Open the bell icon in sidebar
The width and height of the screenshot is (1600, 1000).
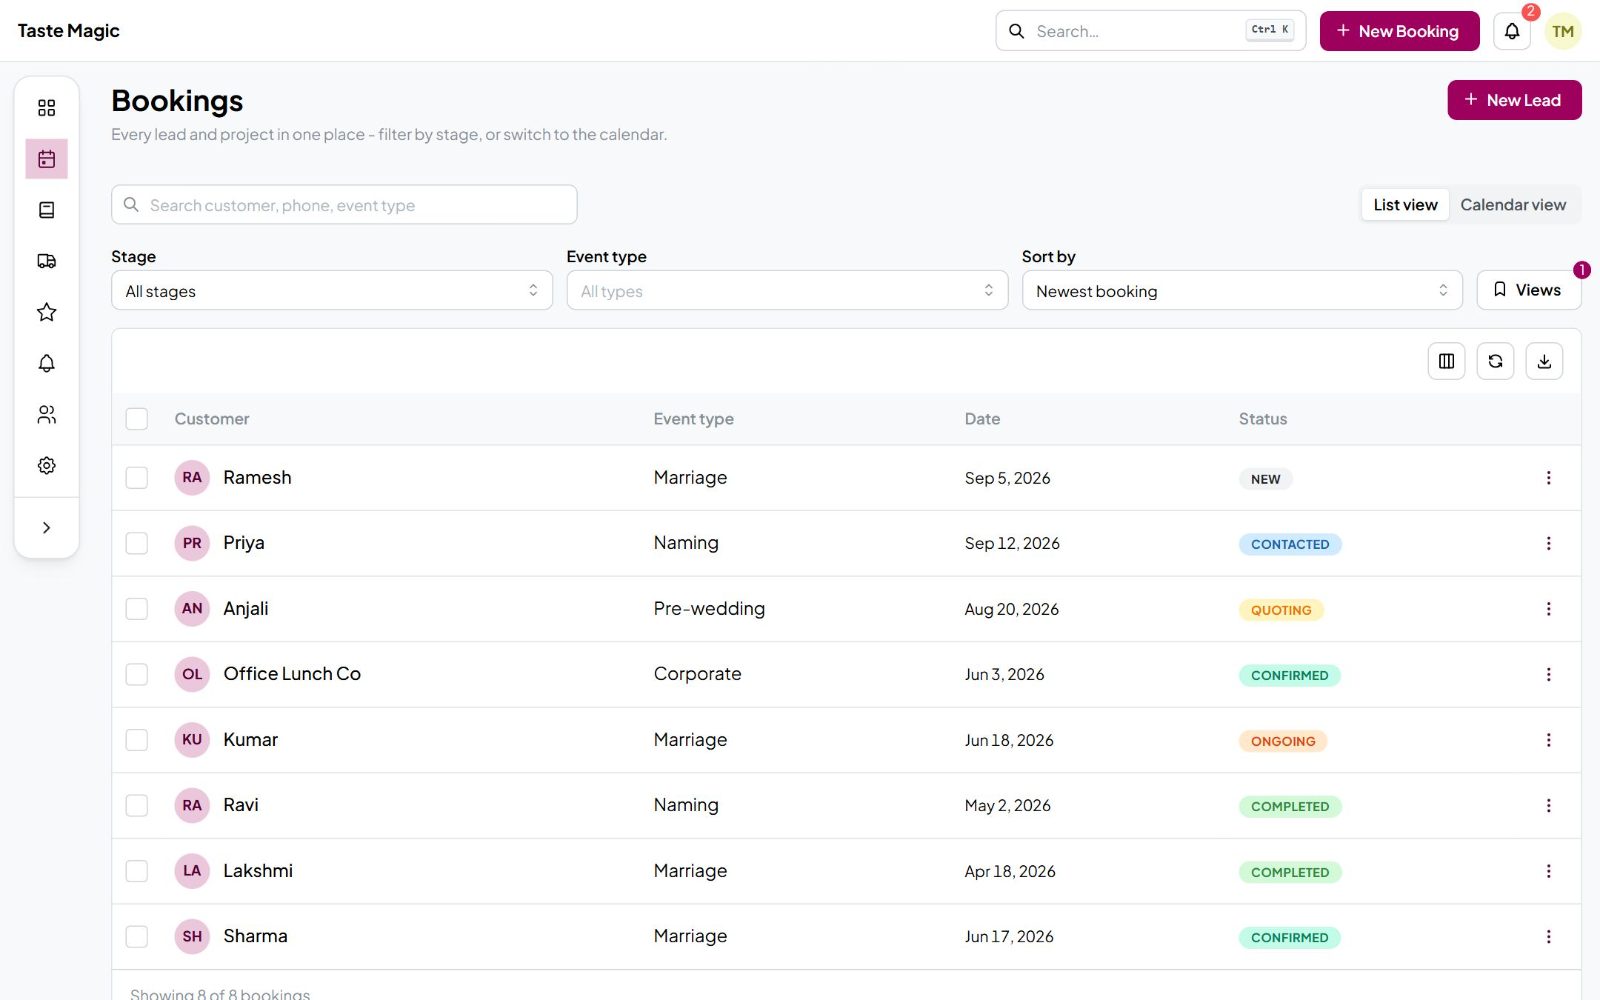[x=46, y=363]
